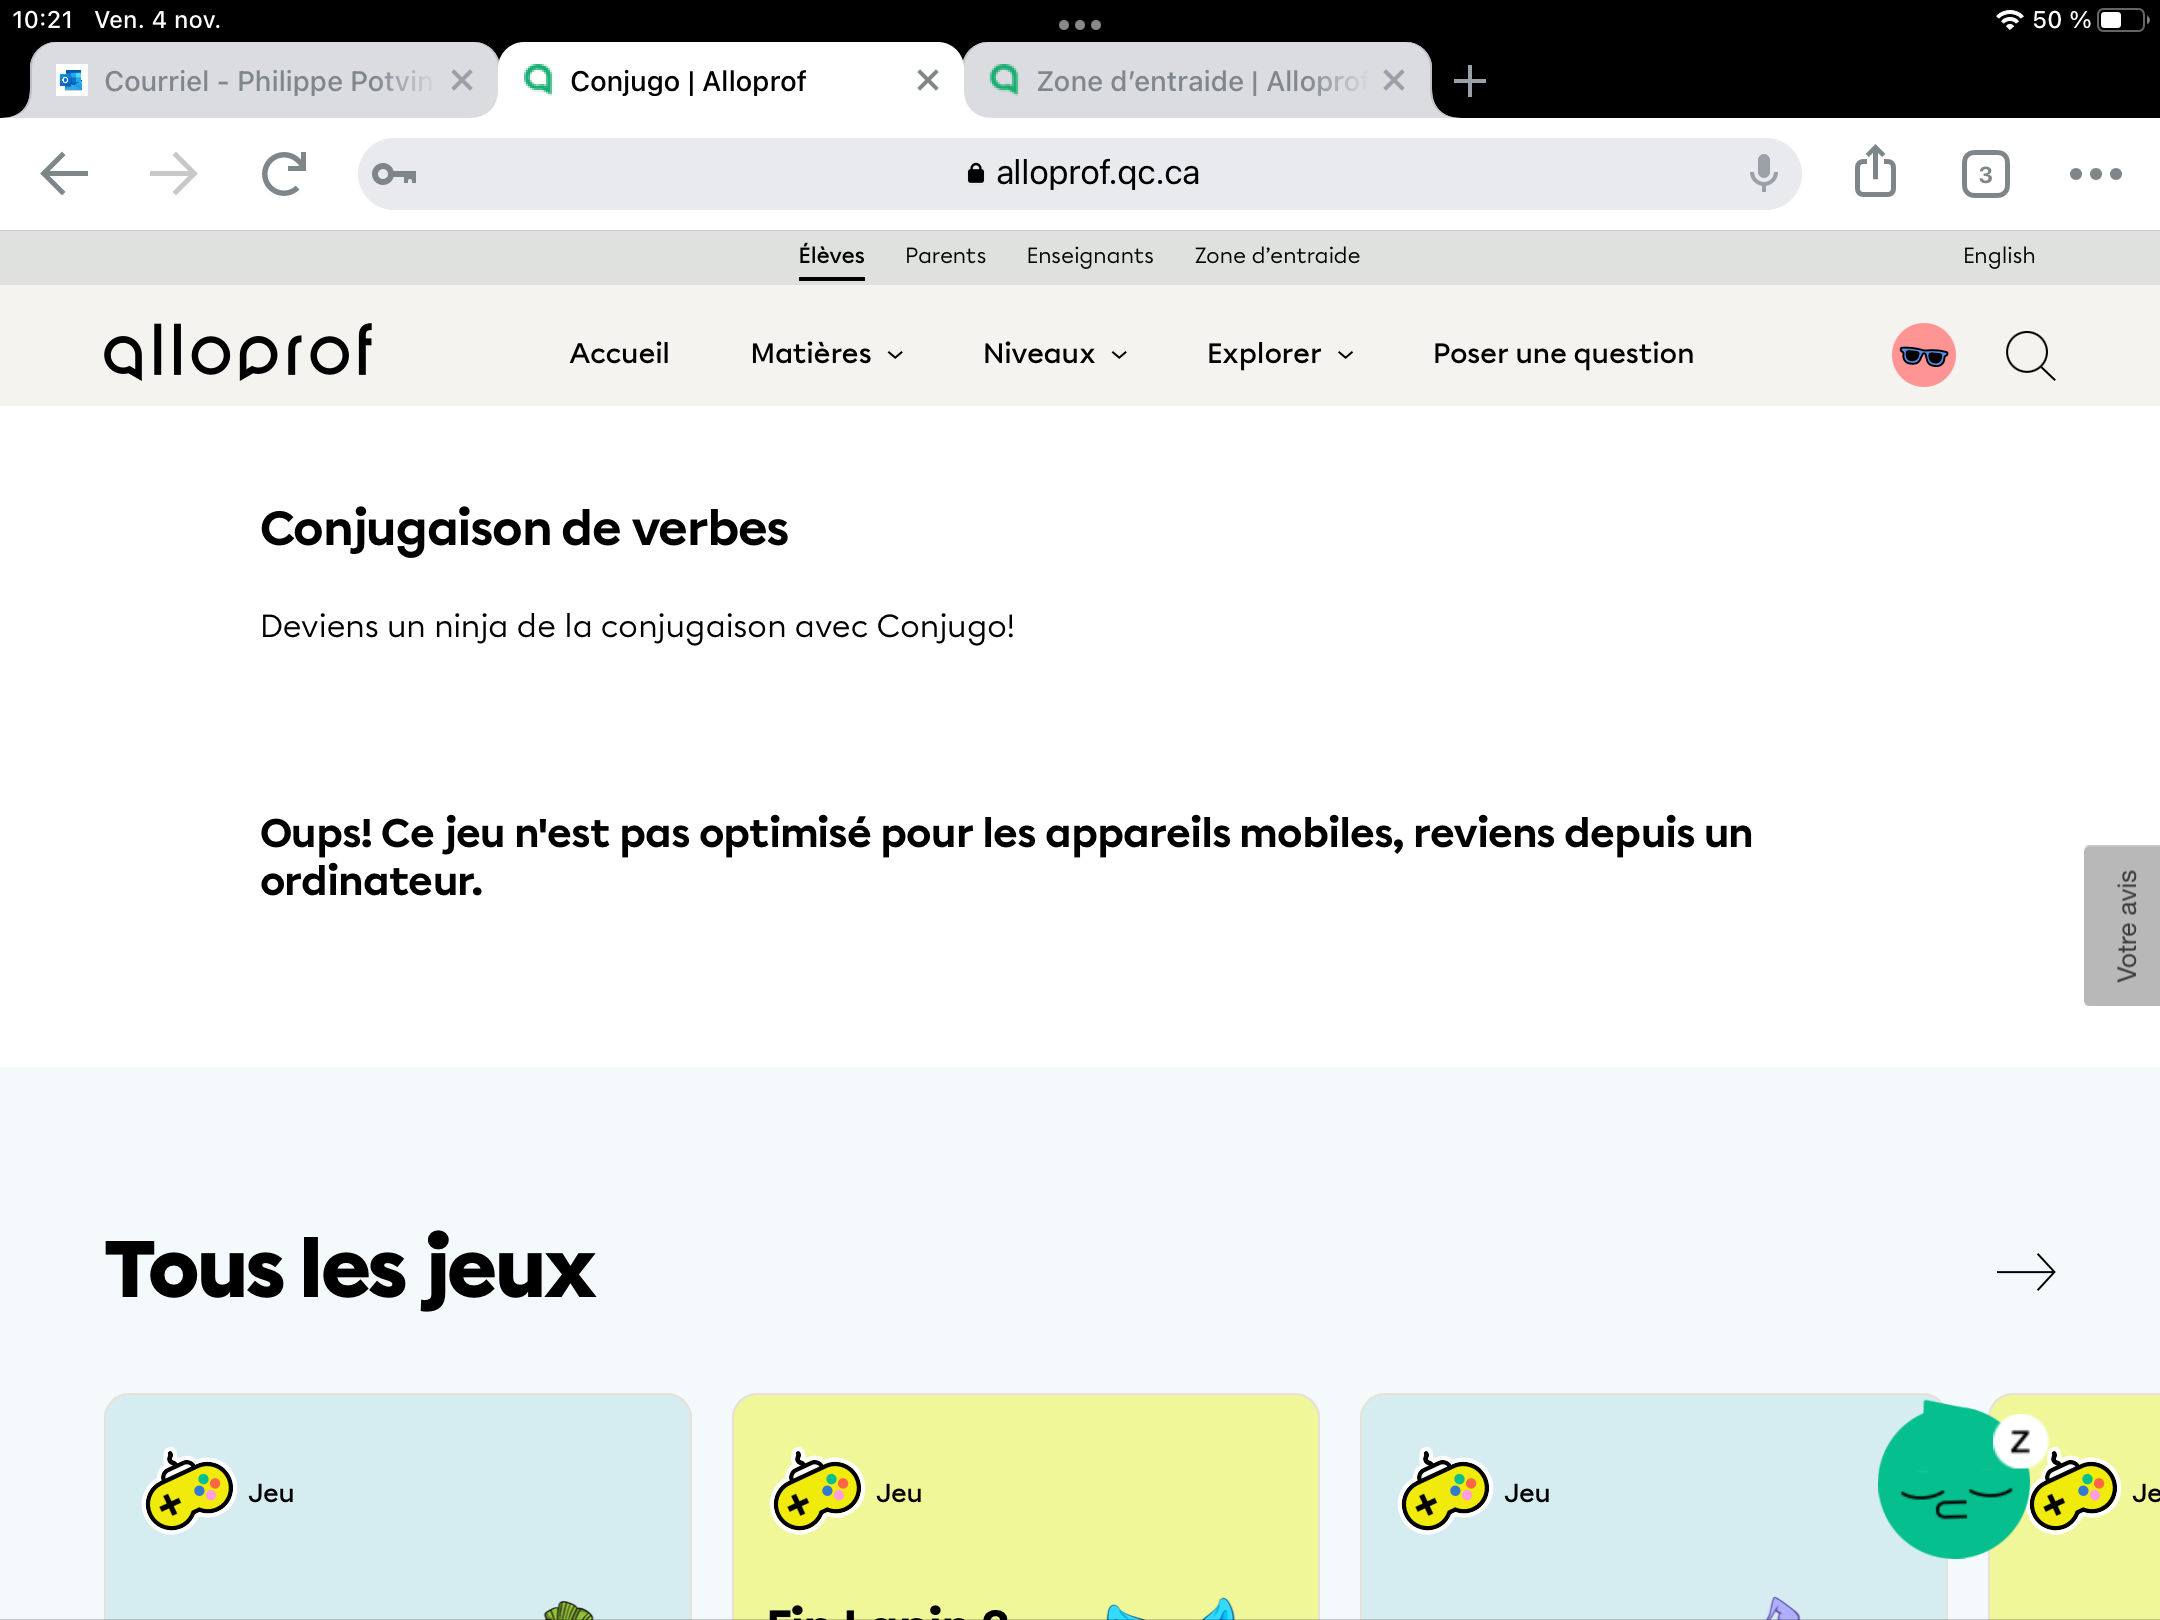Tap the microphone voice search icon
Screen dimensions: 2160x1620
tap(1763, 173)
